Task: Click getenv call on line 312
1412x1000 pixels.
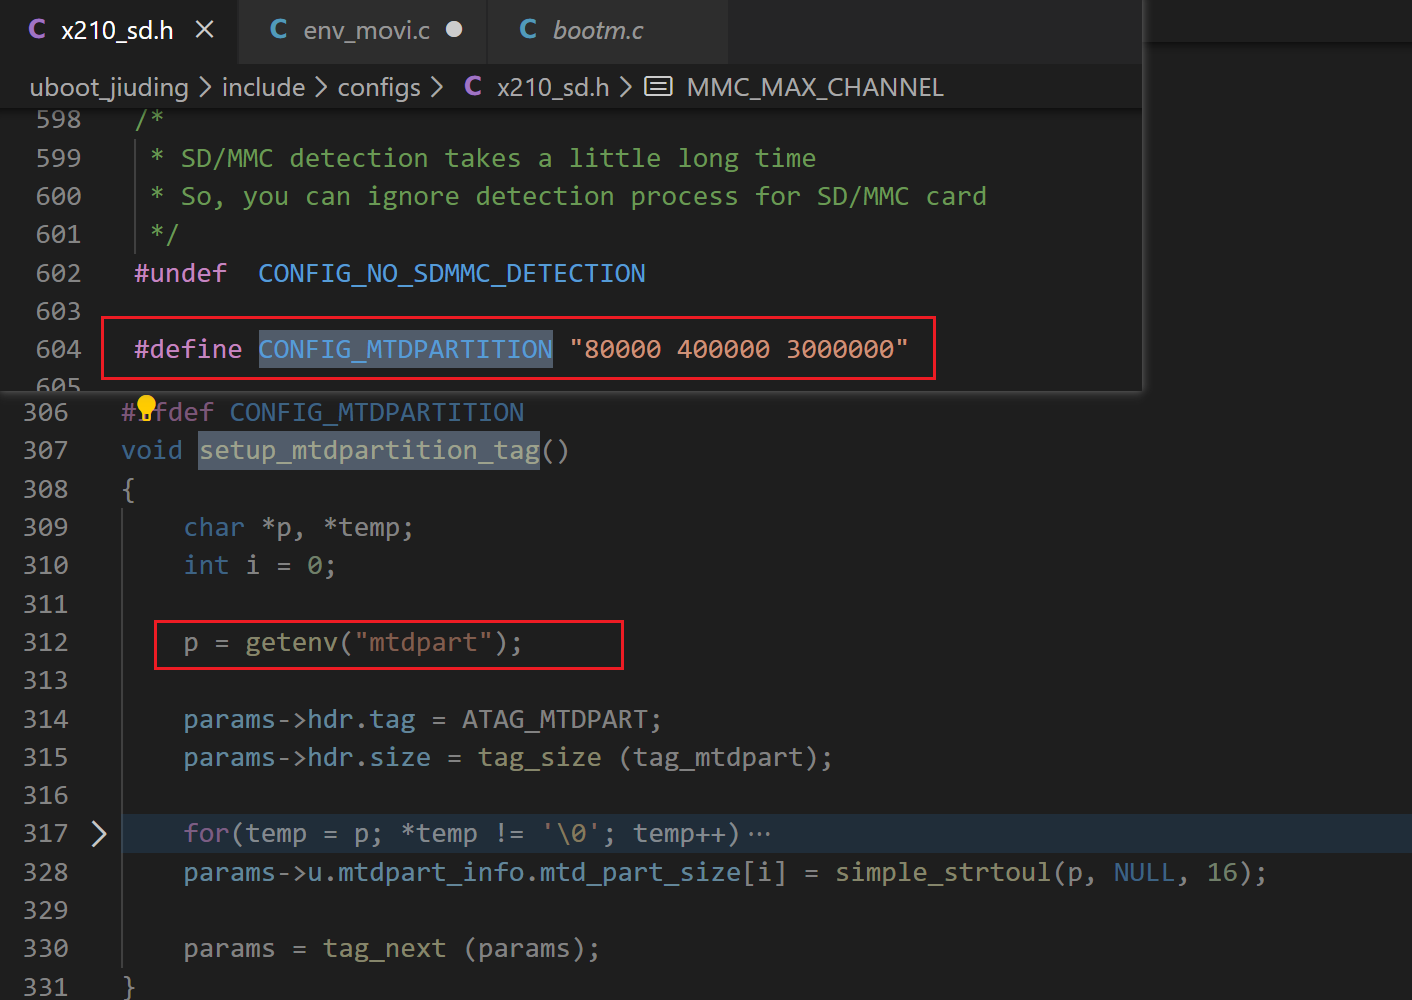Action: [291, 642]
